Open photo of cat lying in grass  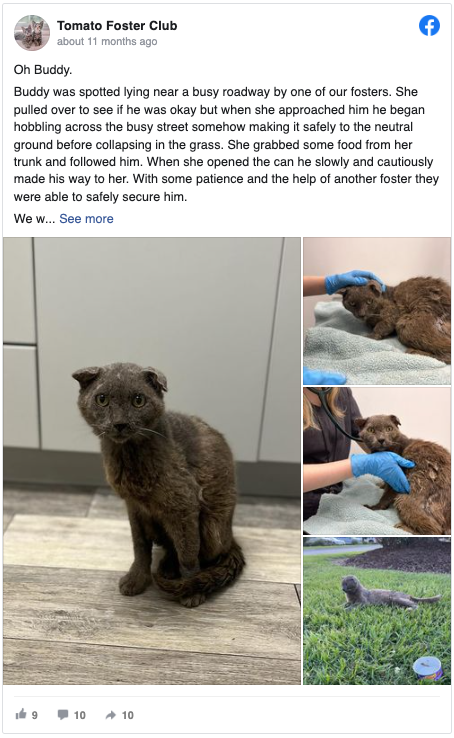[x=377, y=610]
